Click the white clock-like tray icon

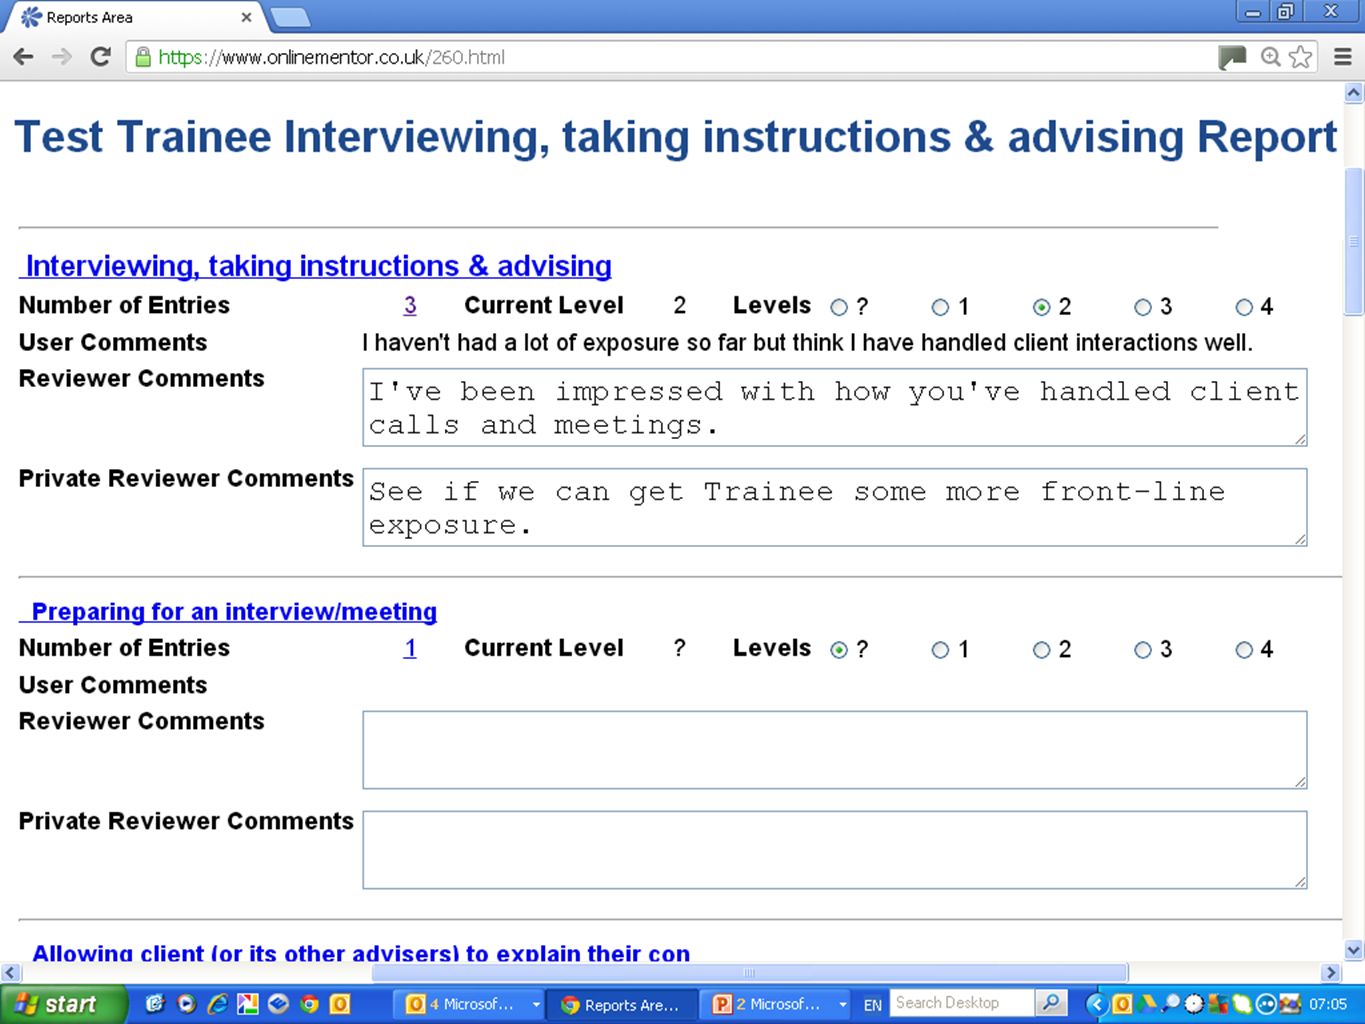(x=1194, y=1004)
